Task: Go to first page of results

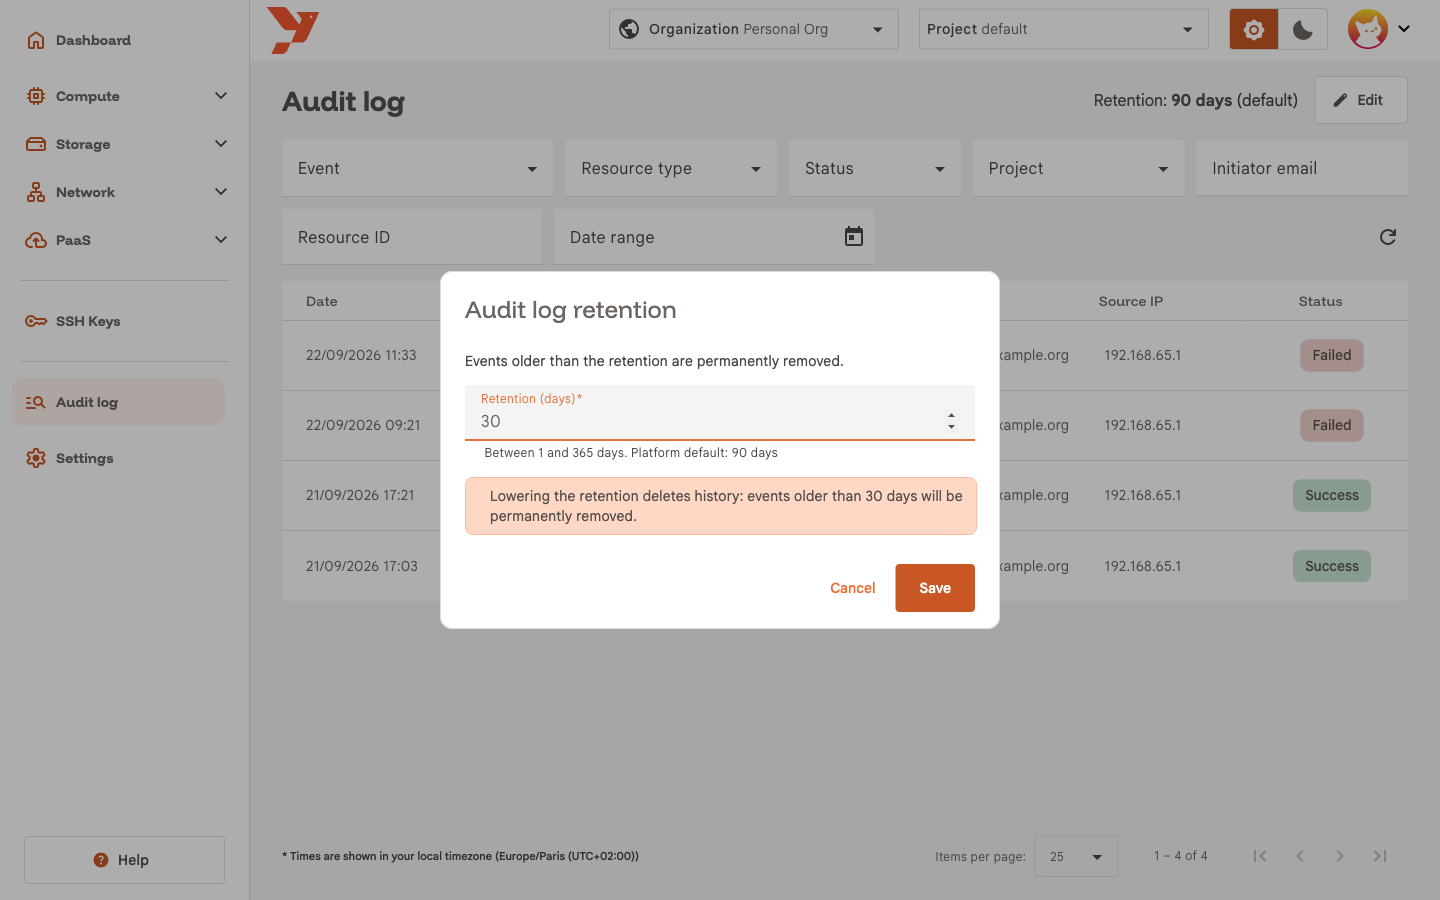Action: pos(1260,856)
